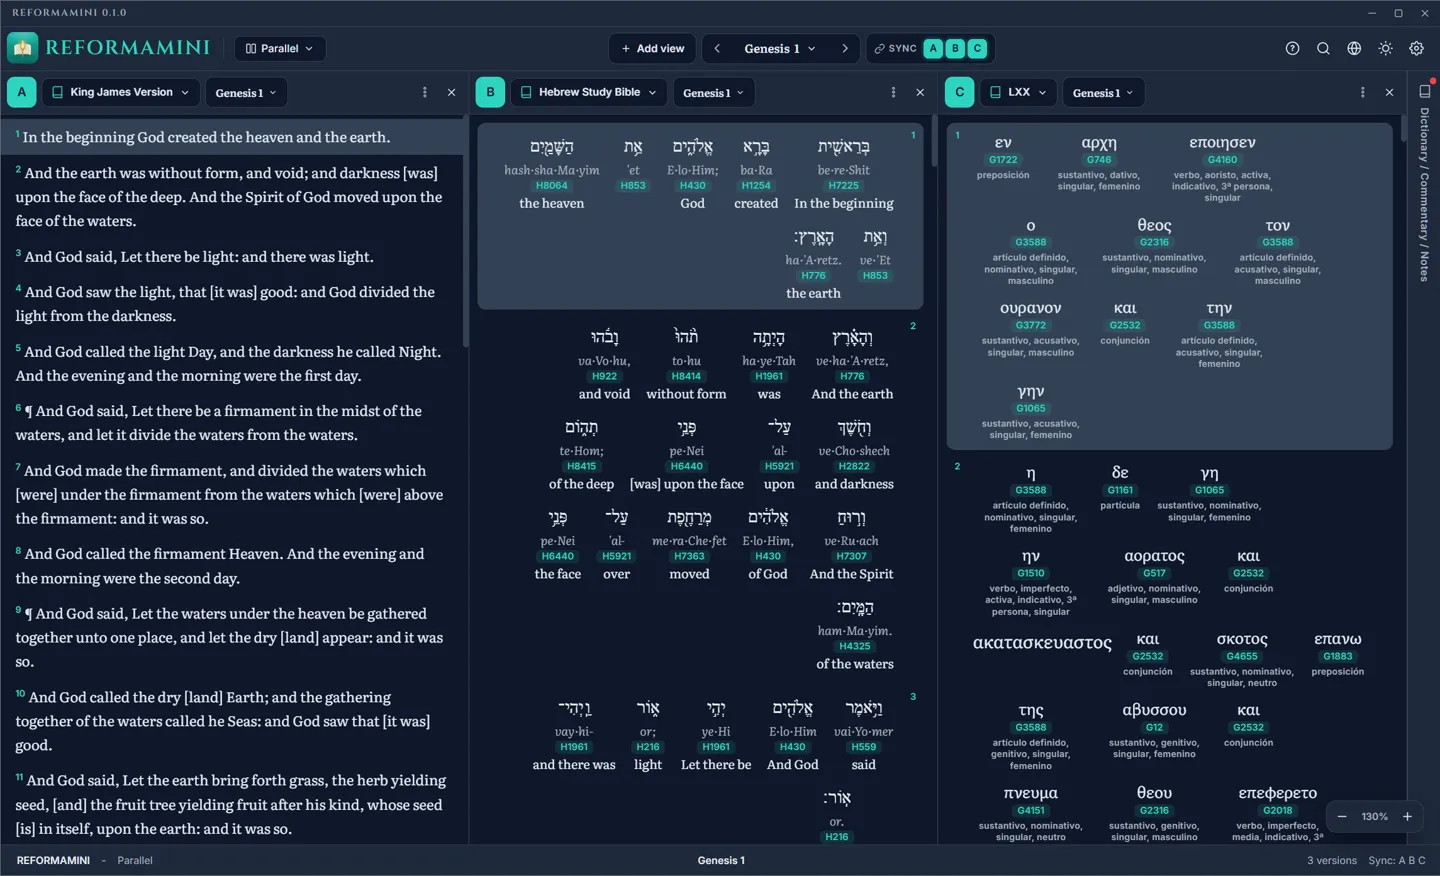Click the Add view button
1440x876 pixels.
point(653,48)
